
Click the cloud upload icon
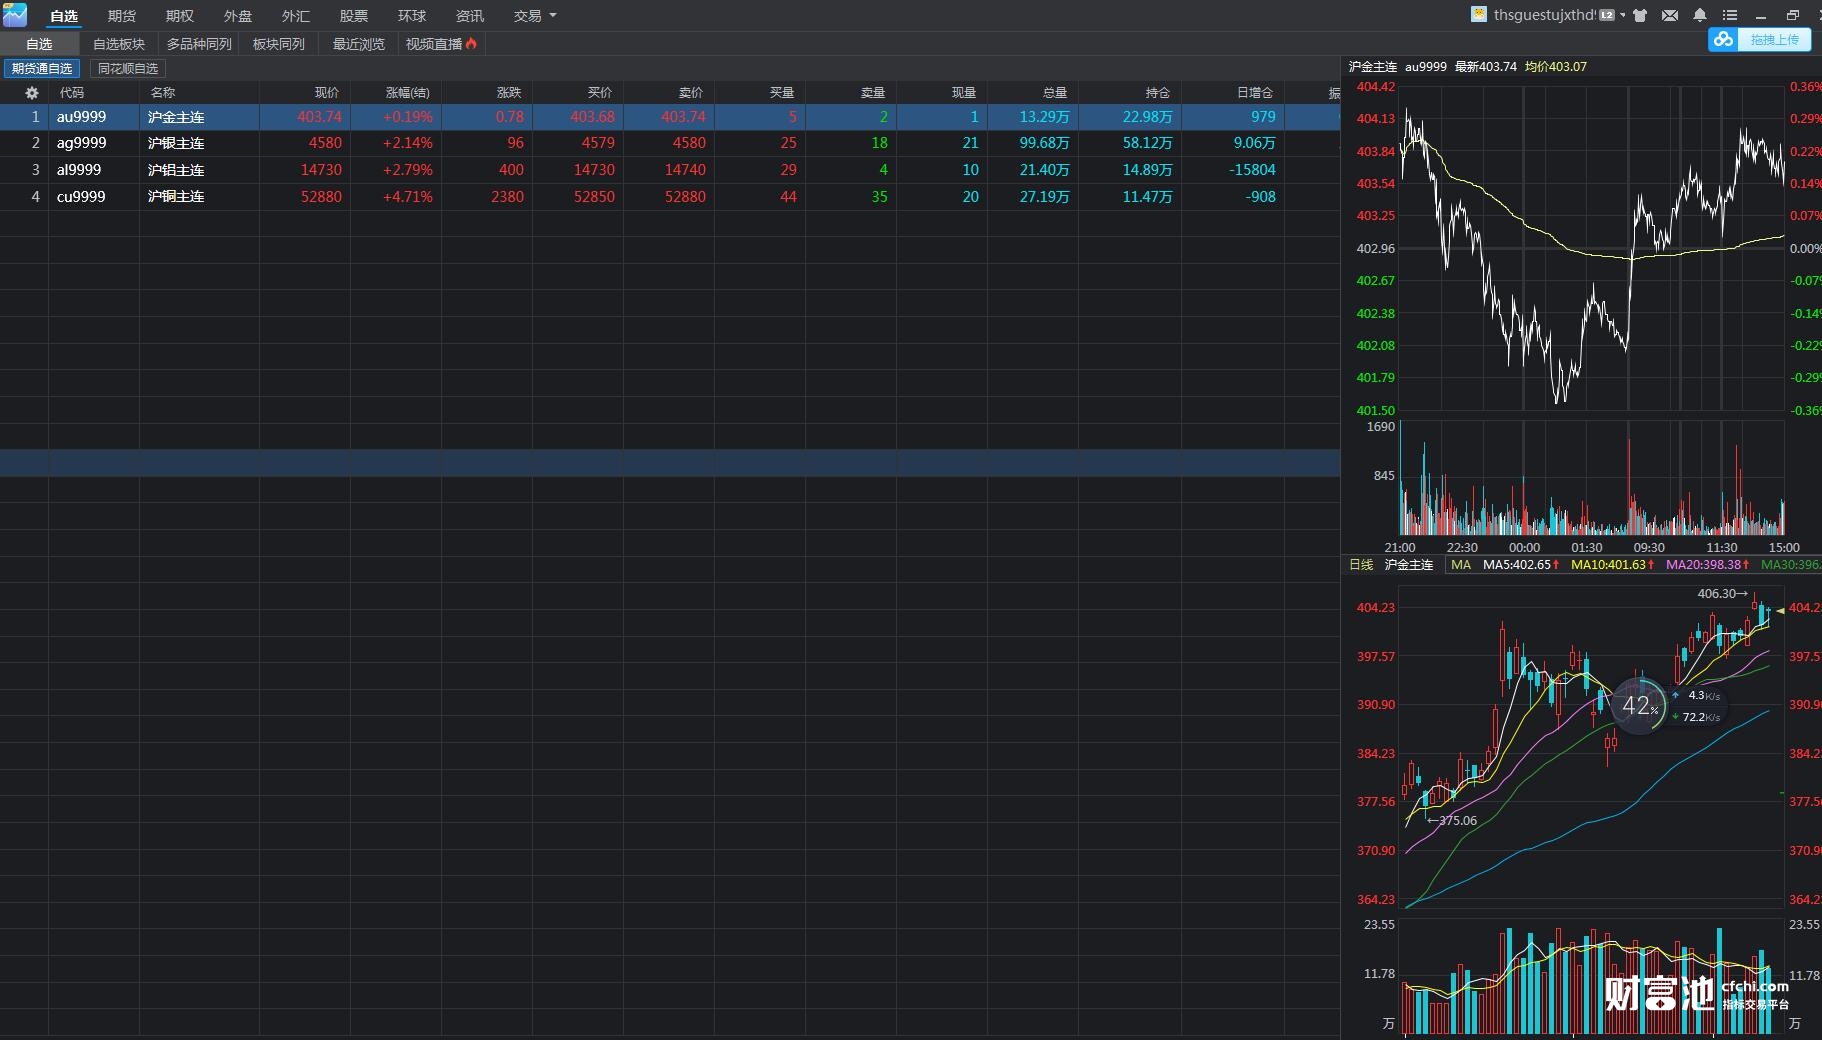pyautogui.click(x=1723, y=39)
